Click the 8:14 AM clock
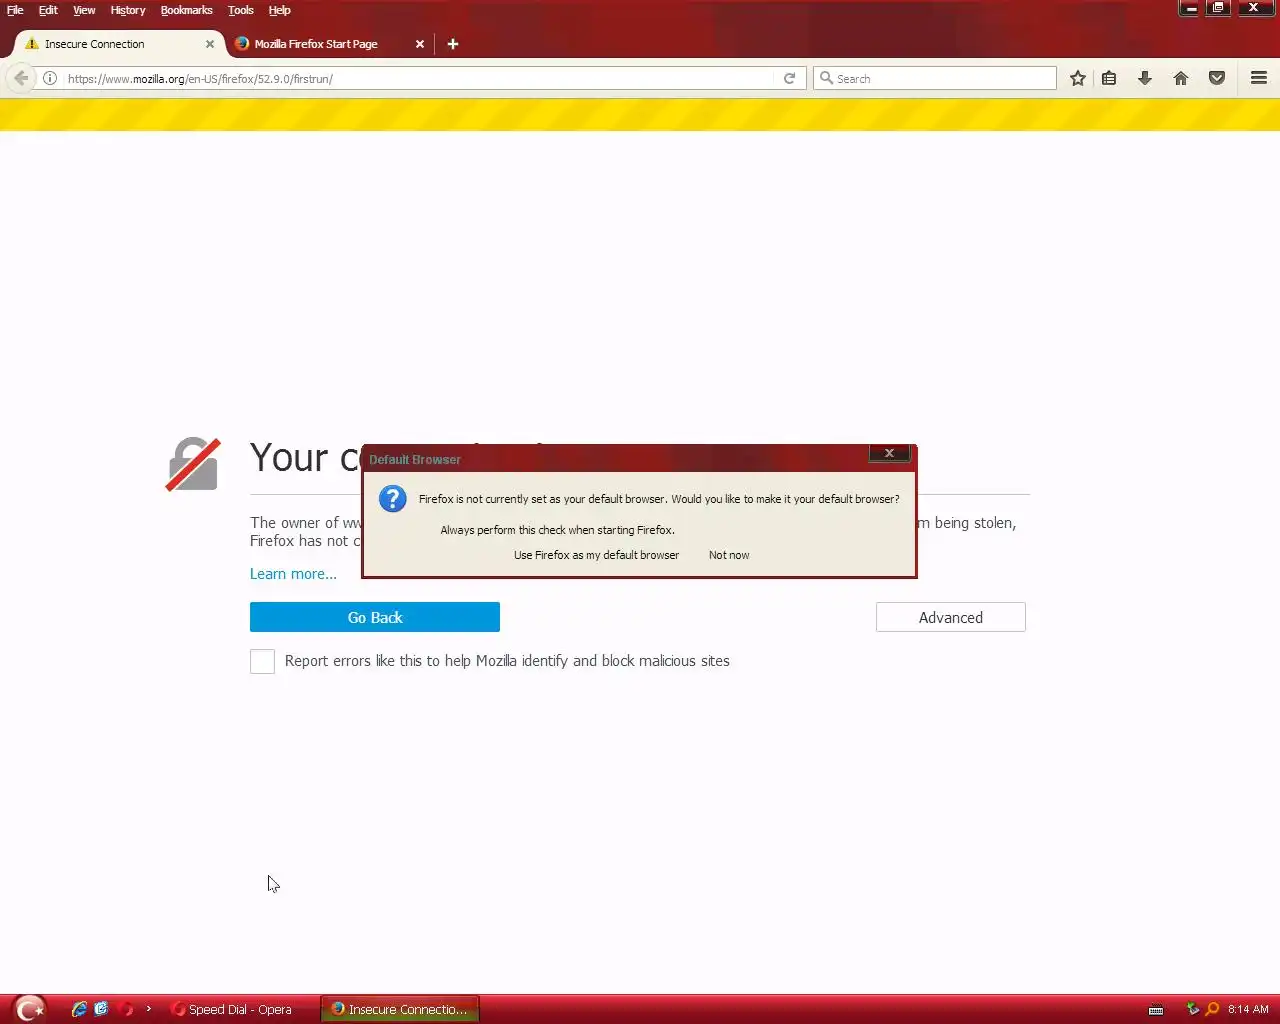 pyautogui.click(x=1248, y=1009)
